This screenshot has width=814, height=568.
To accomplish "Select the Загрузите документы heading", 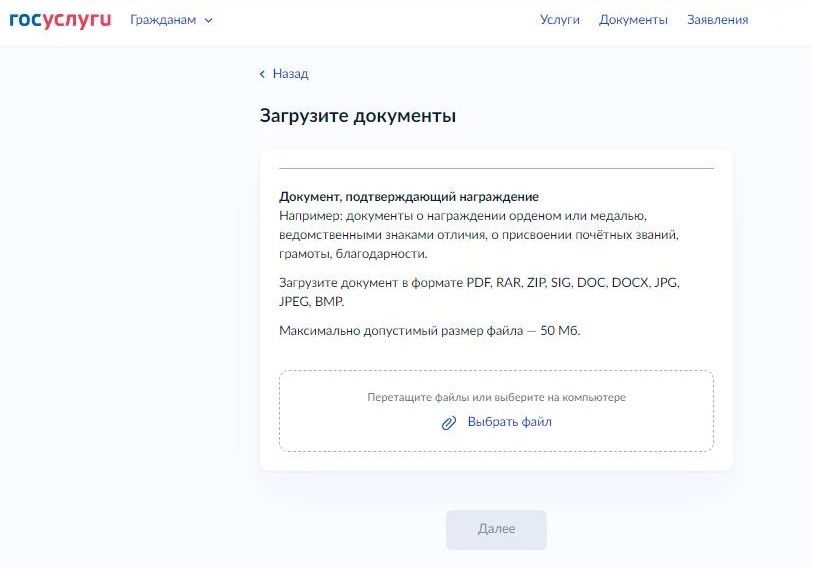I will click(x=358, y=115).
